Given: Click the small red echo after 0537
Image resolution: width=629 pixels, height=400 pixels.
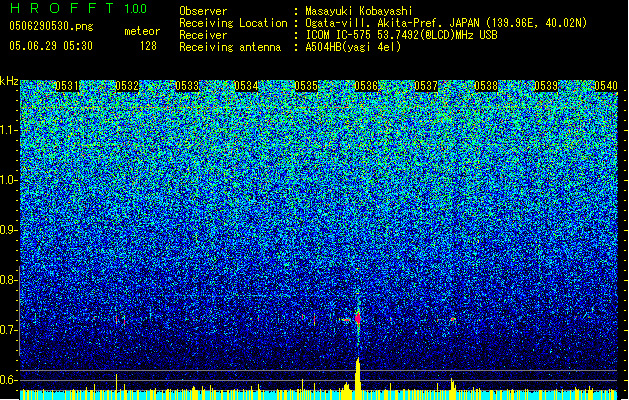Looking at the screenshot, I should point(453,319).
